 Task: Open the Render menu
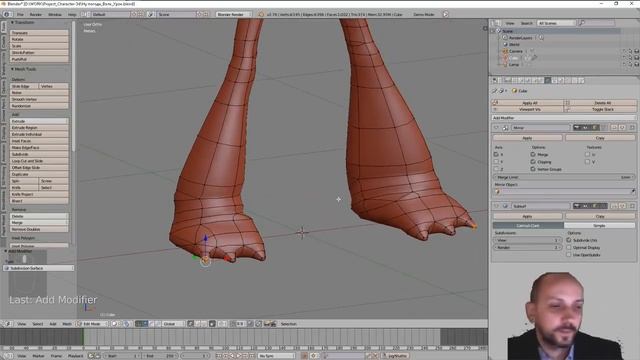pyautogui.click(x=36, y=14)
